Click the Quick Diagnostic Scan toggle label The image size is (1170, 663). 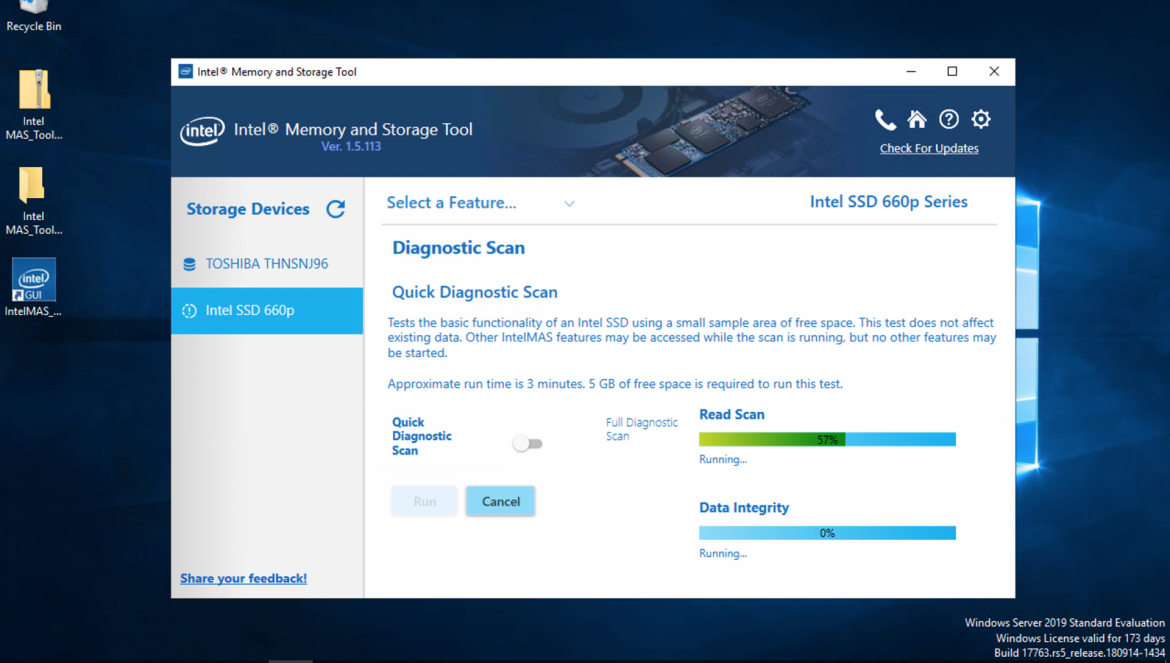point(422,436)
